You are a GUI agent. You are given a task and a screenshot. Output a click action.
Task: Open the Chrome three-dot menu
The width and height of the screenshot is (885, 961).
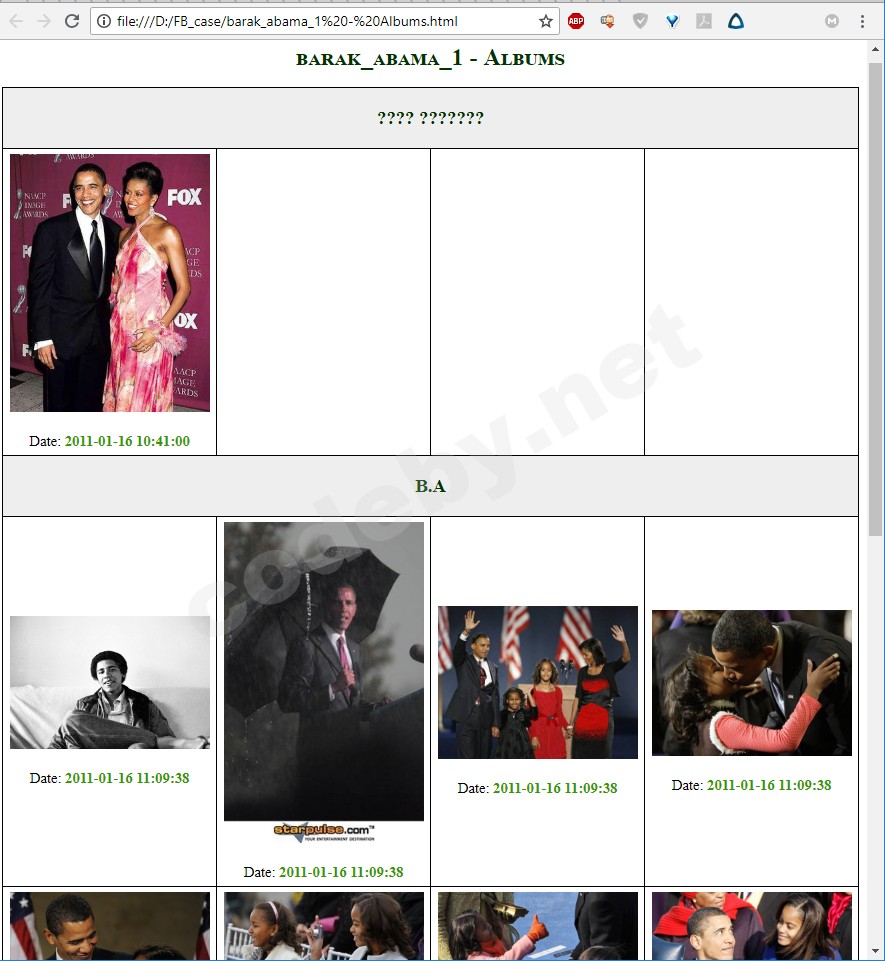(x=862, y=21)
